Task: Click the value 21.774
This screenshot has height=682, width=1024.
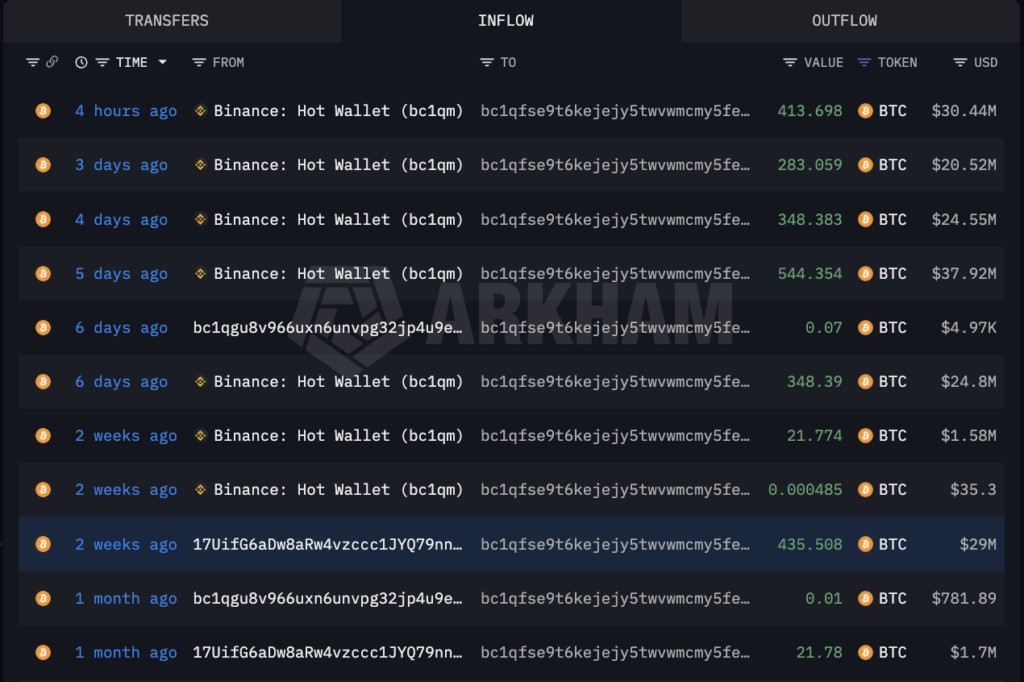Action: tap(814, 436)
